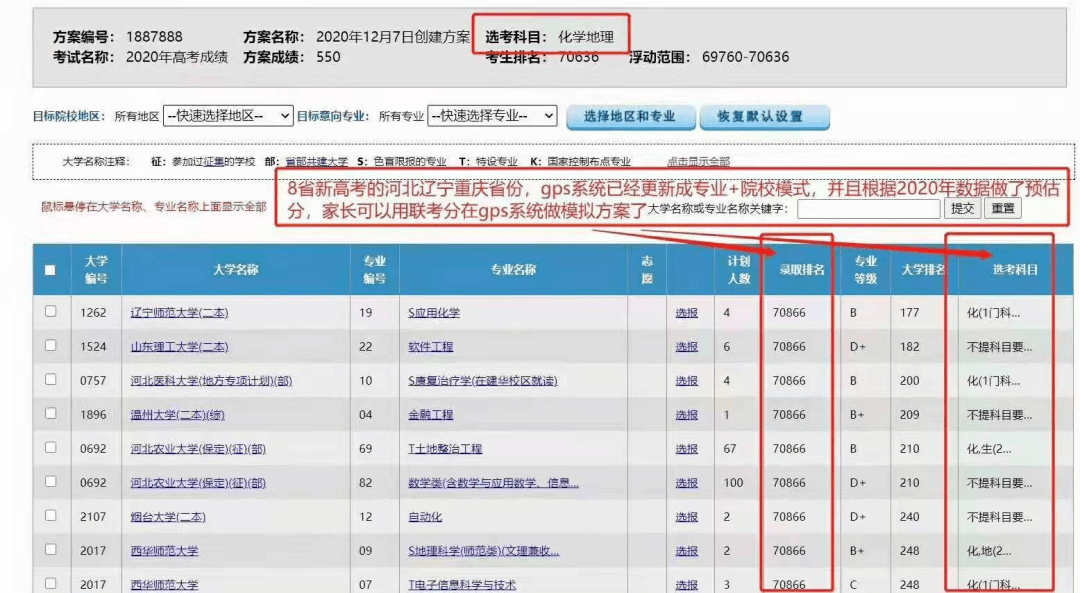
Task: Click the 专业编号 column header
Action: click(x=375, y=269)
